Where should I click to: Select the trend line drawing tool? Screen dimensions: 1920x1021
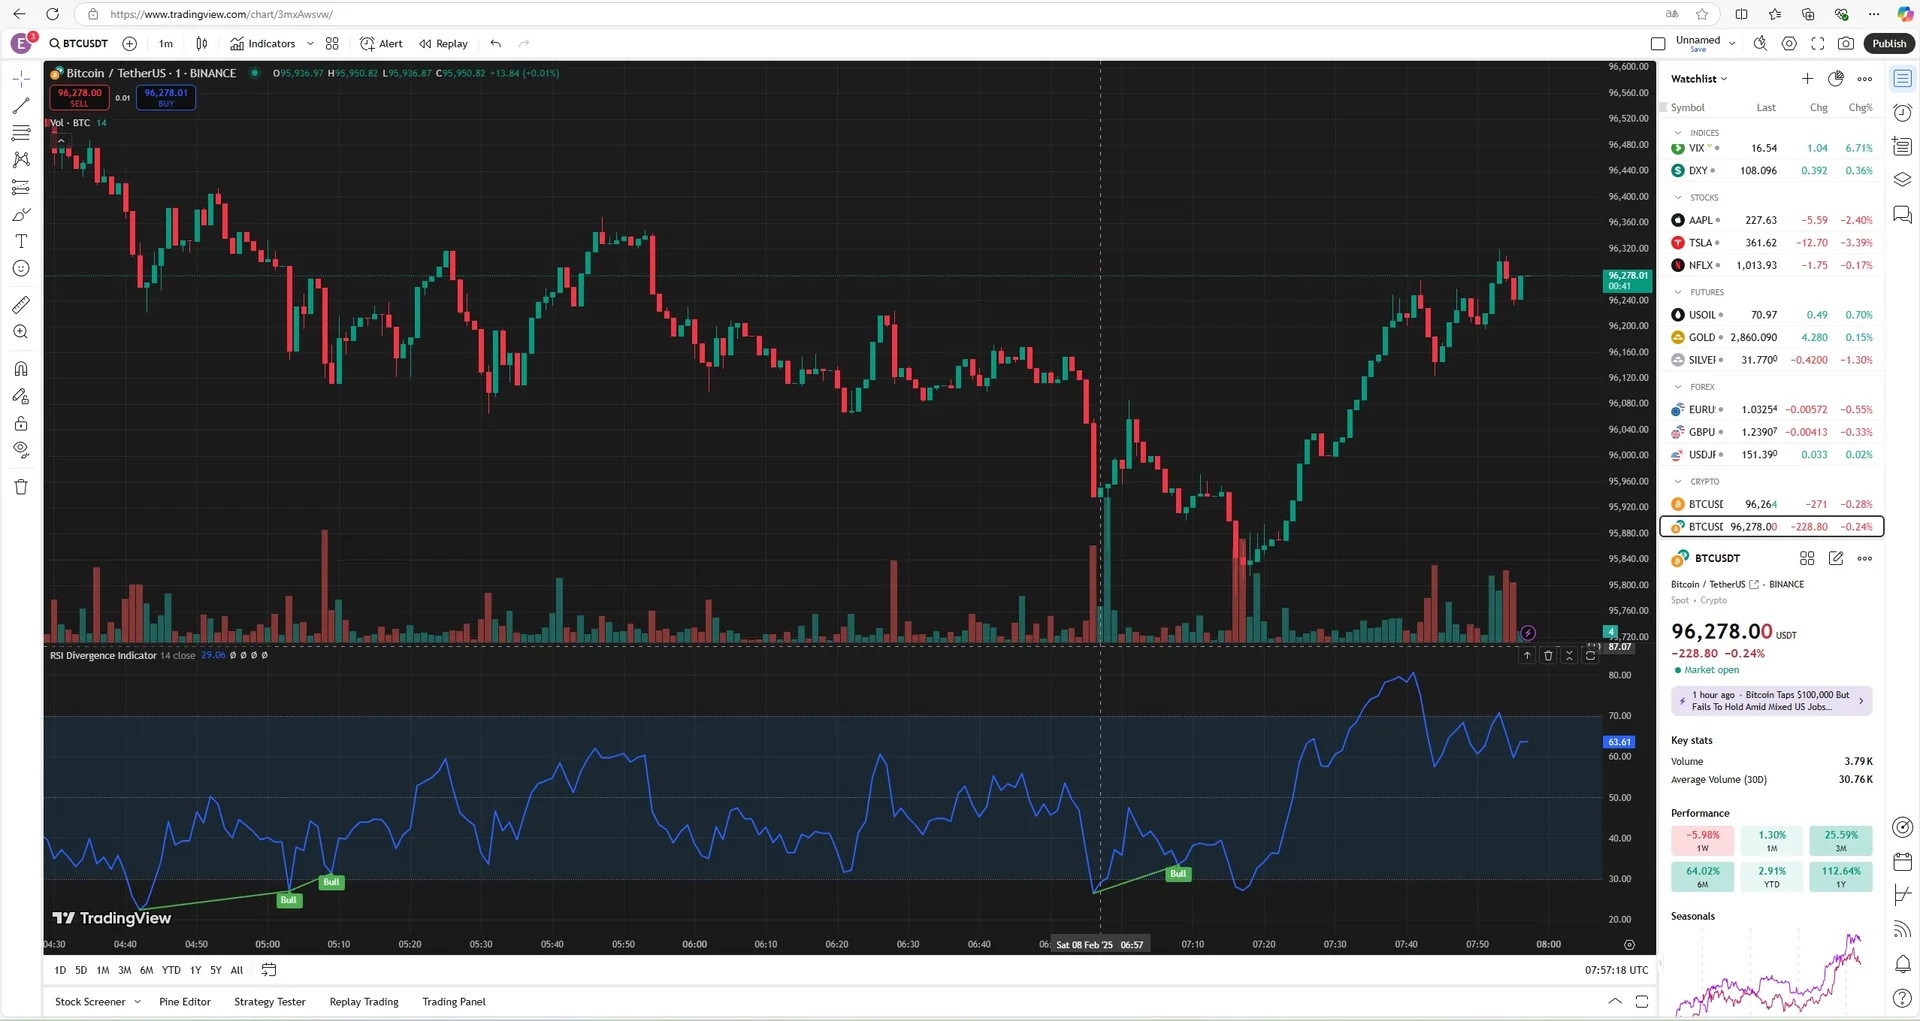[21, 106]
